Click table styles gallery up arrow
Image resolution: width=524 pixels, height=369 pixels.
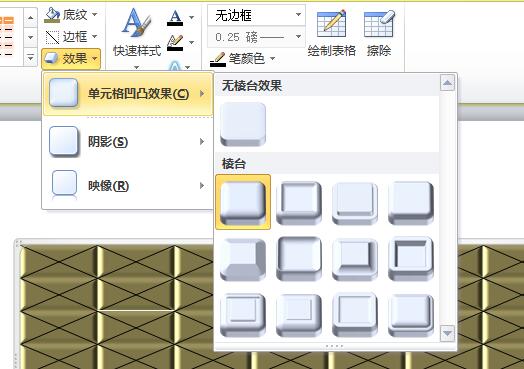click(x=30, y=17)
